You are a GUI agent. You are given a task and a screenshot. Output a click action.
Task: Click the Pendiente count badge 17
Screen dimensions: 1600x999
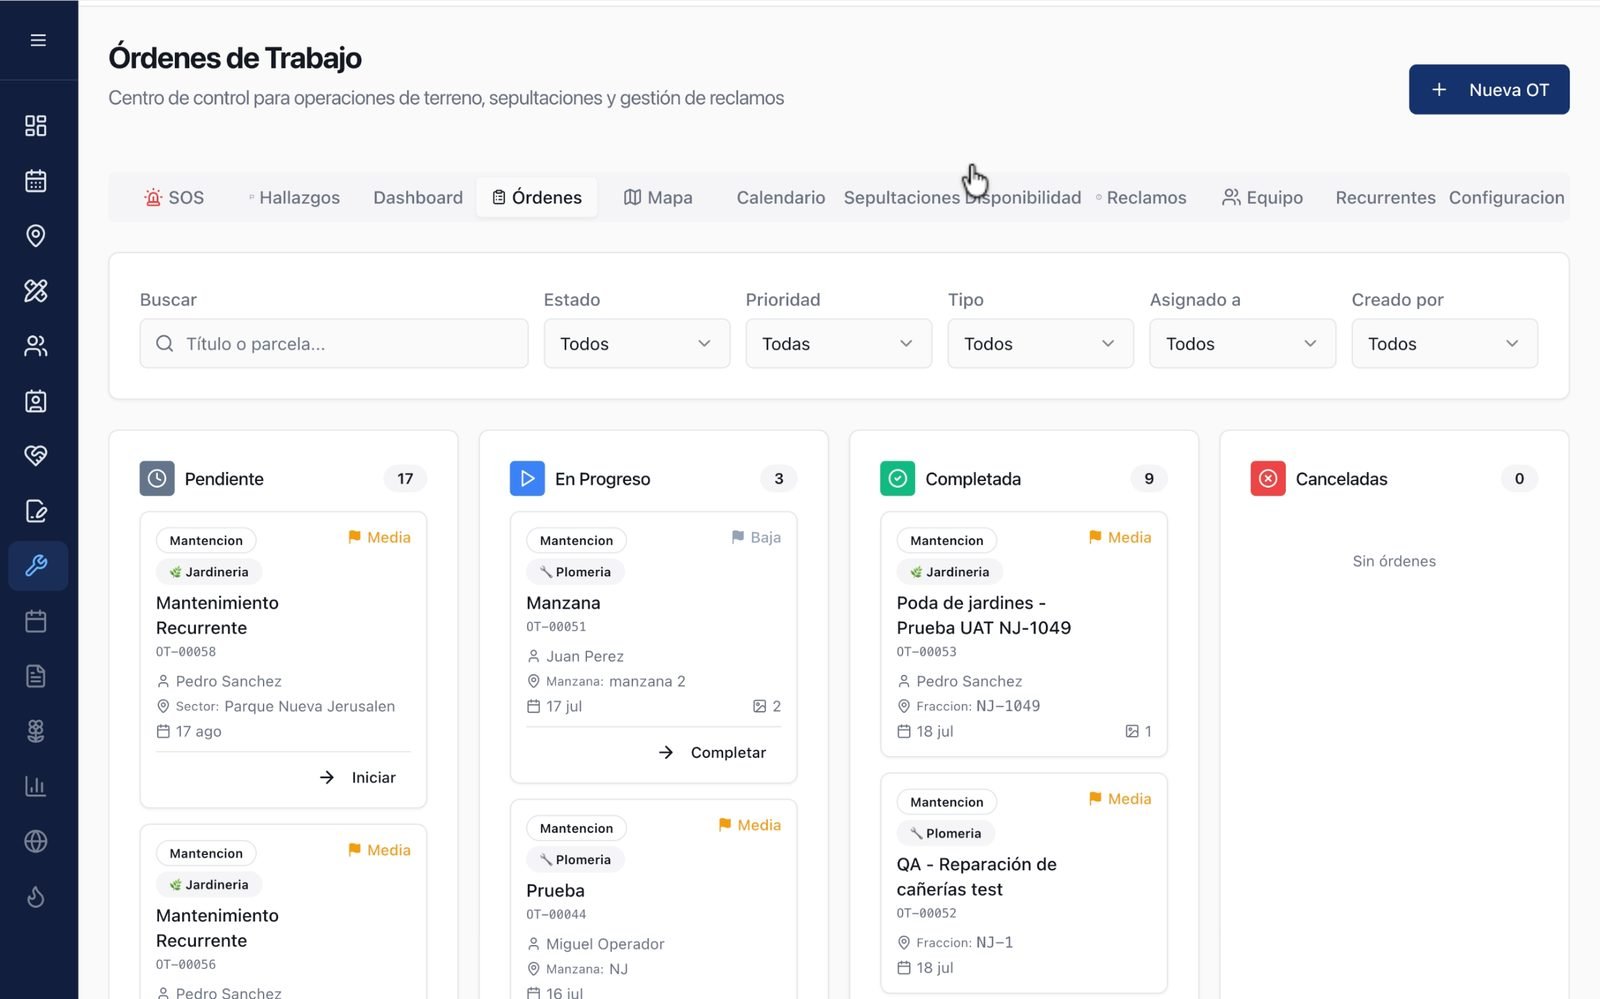(405, 479)
